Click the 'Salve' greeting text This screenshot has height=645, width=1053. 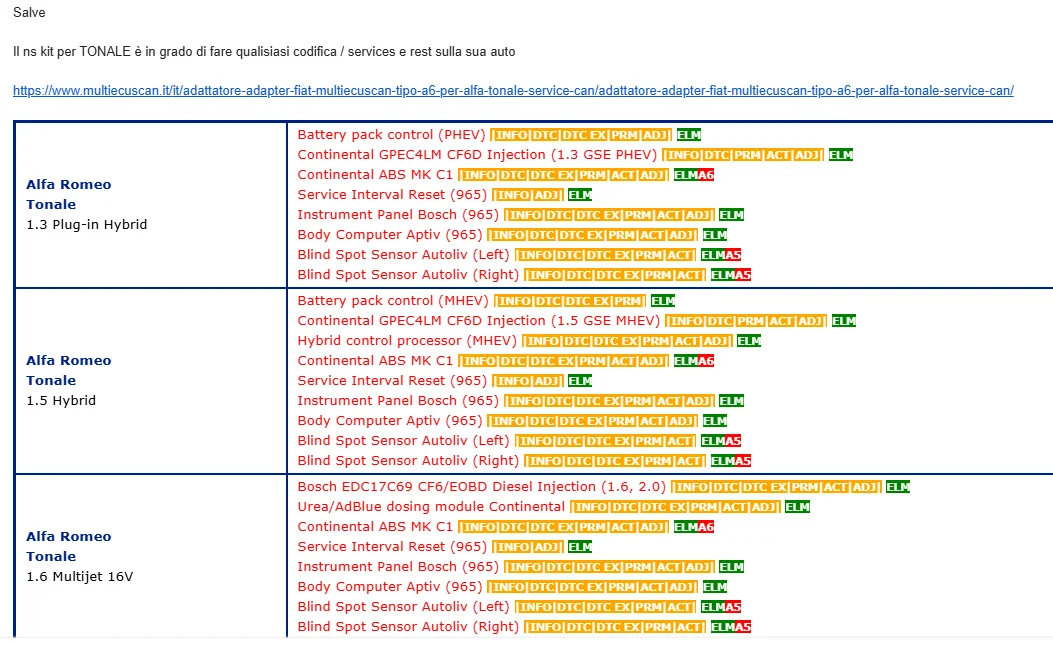pyautogui.click(x=29, y=12)
